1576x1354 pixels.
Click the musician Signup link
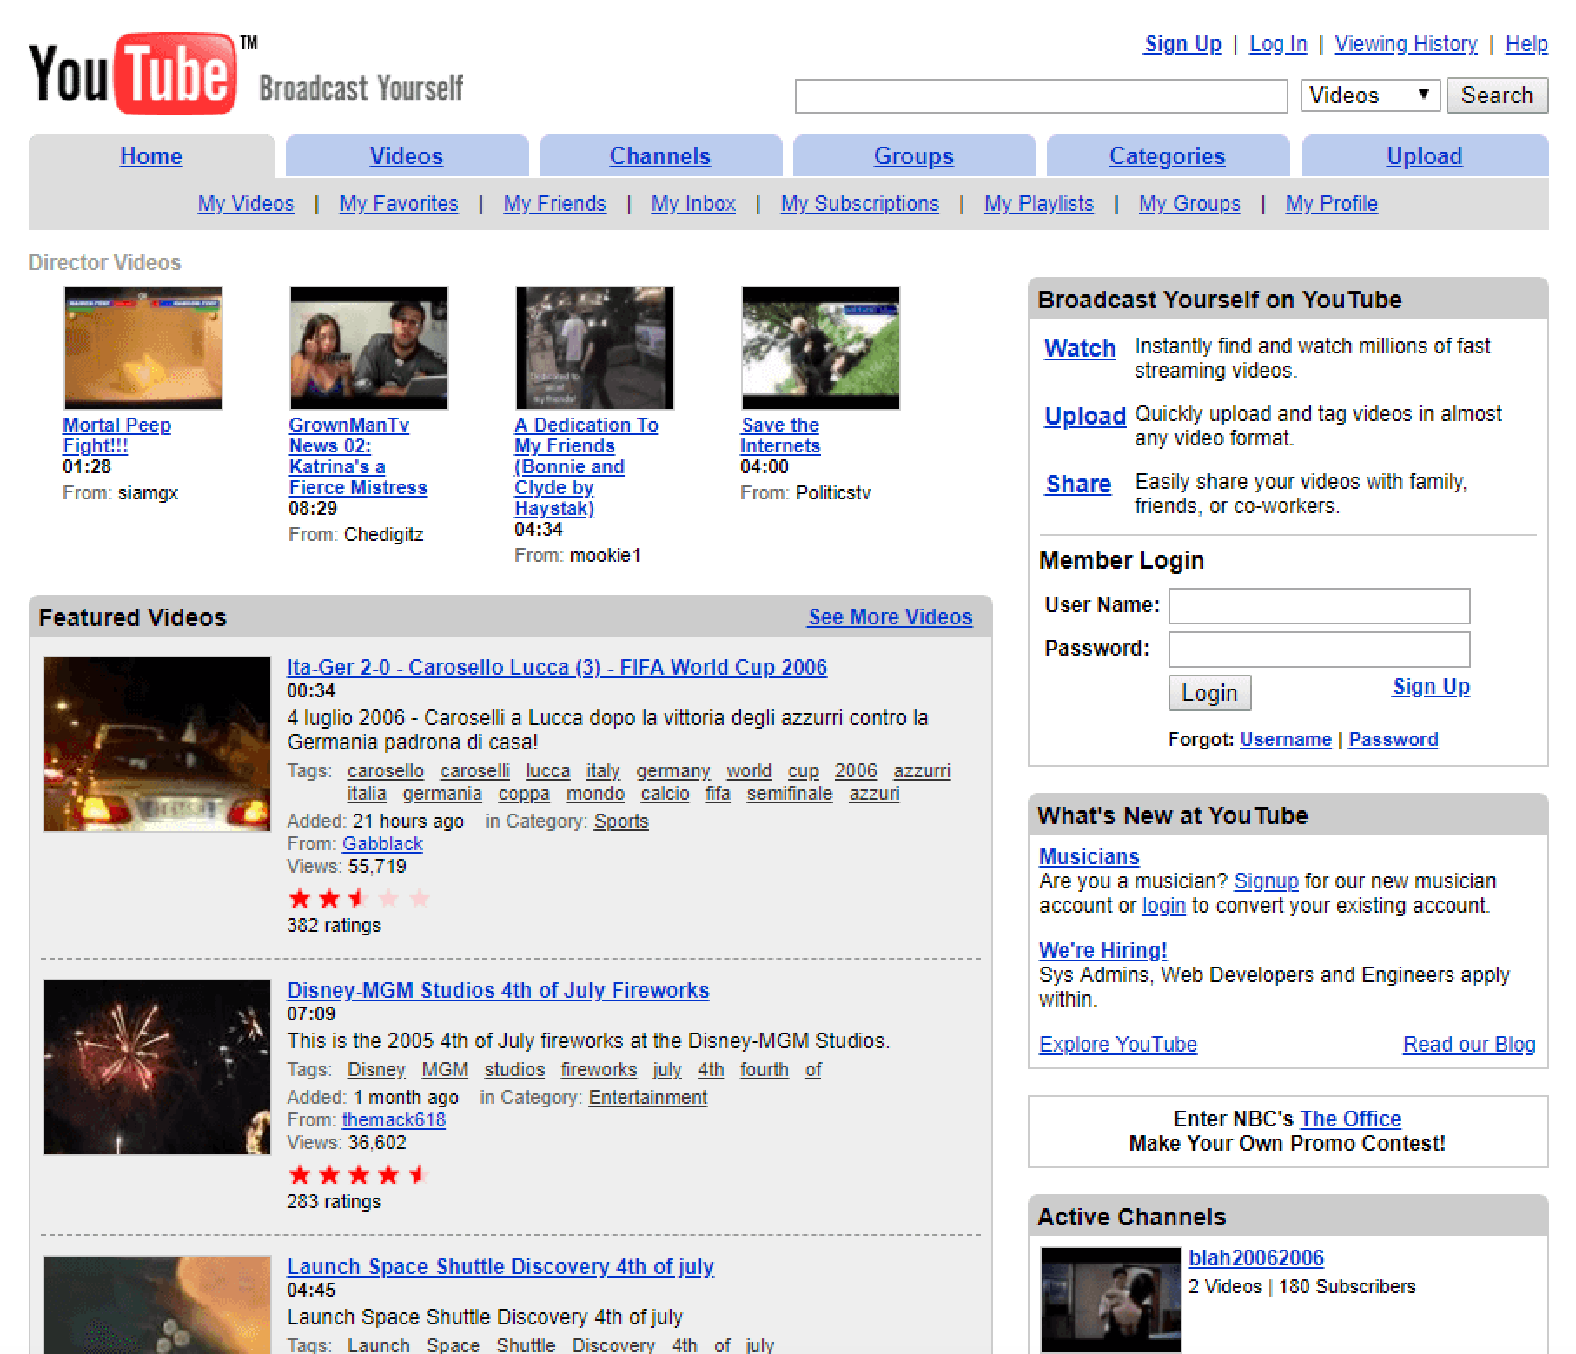(1266, 881)
